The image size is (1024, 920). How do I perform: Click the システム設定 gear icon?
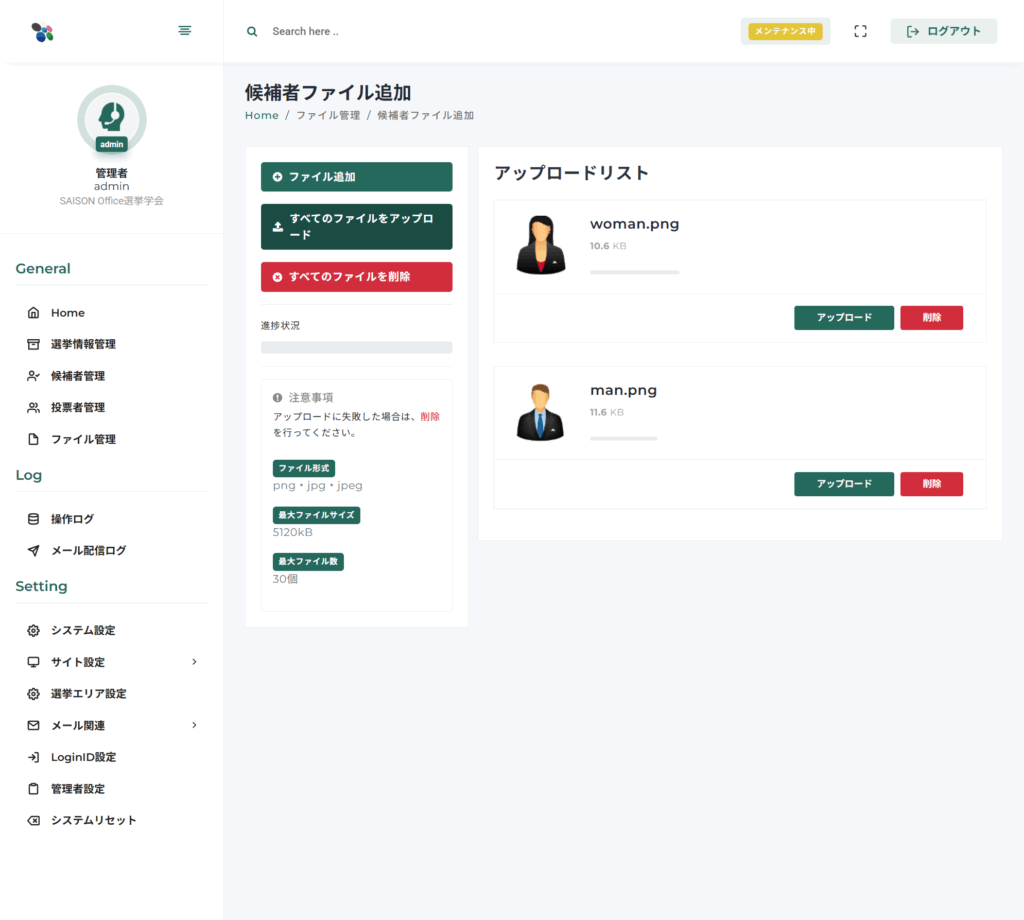pyautogui.click(x=33, y=630)
